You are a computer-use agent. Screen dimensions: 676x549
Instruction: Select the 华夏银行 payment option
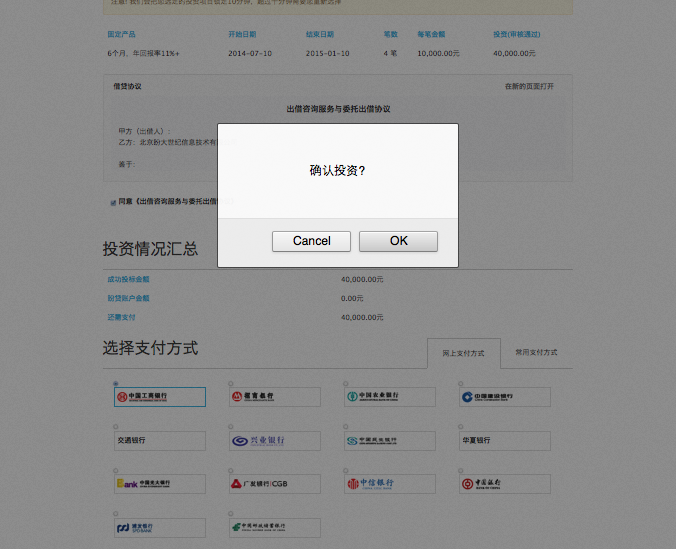[505, 441]
